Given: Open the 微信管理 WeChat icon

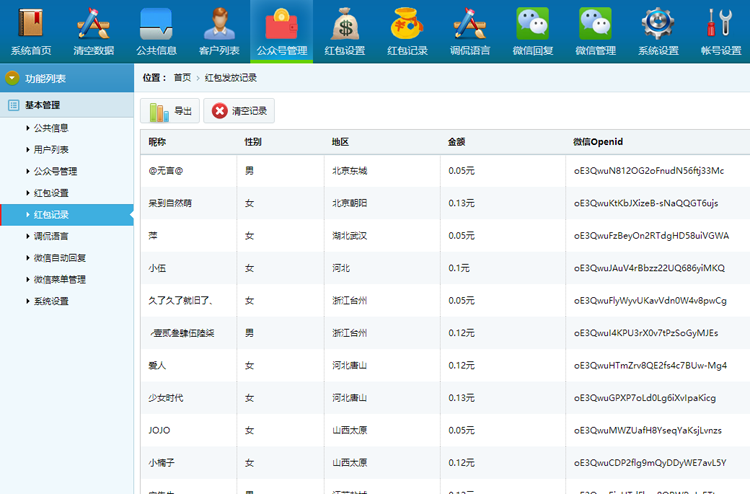Looking at the screenshot, I should click(x=595, y=23).
